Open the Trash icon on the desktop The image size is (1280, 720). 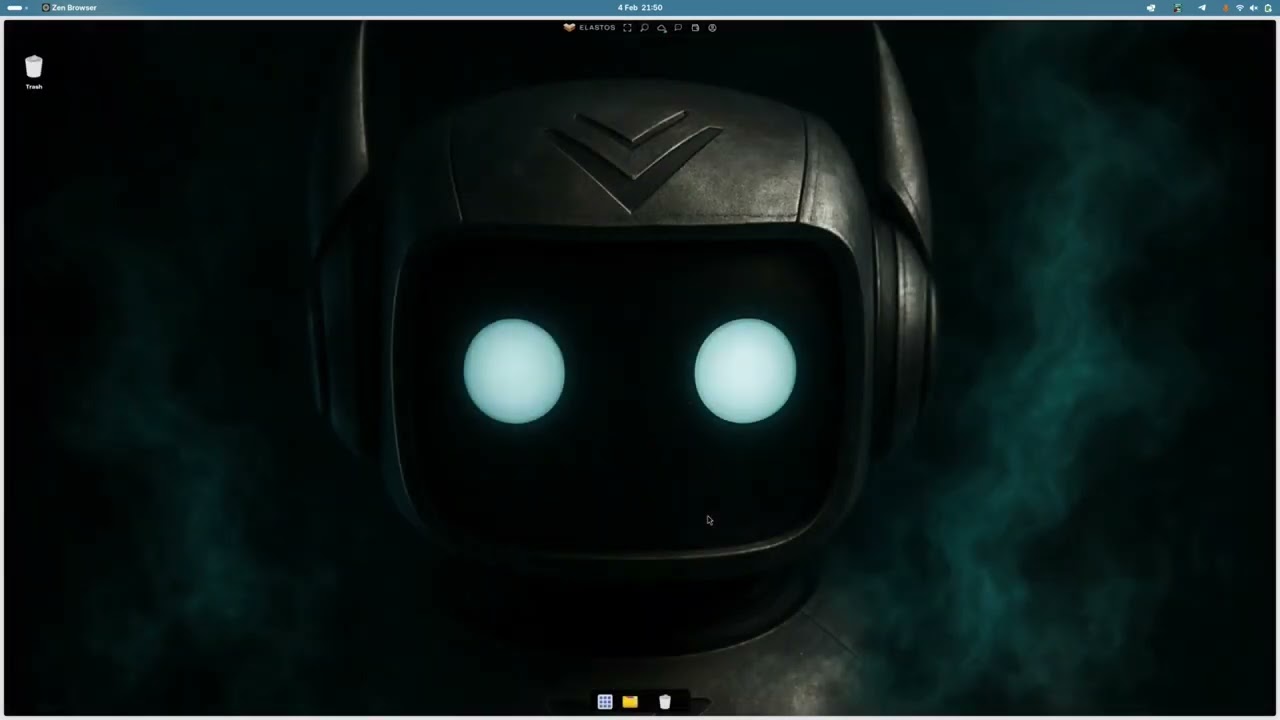(x=34, y=72)
